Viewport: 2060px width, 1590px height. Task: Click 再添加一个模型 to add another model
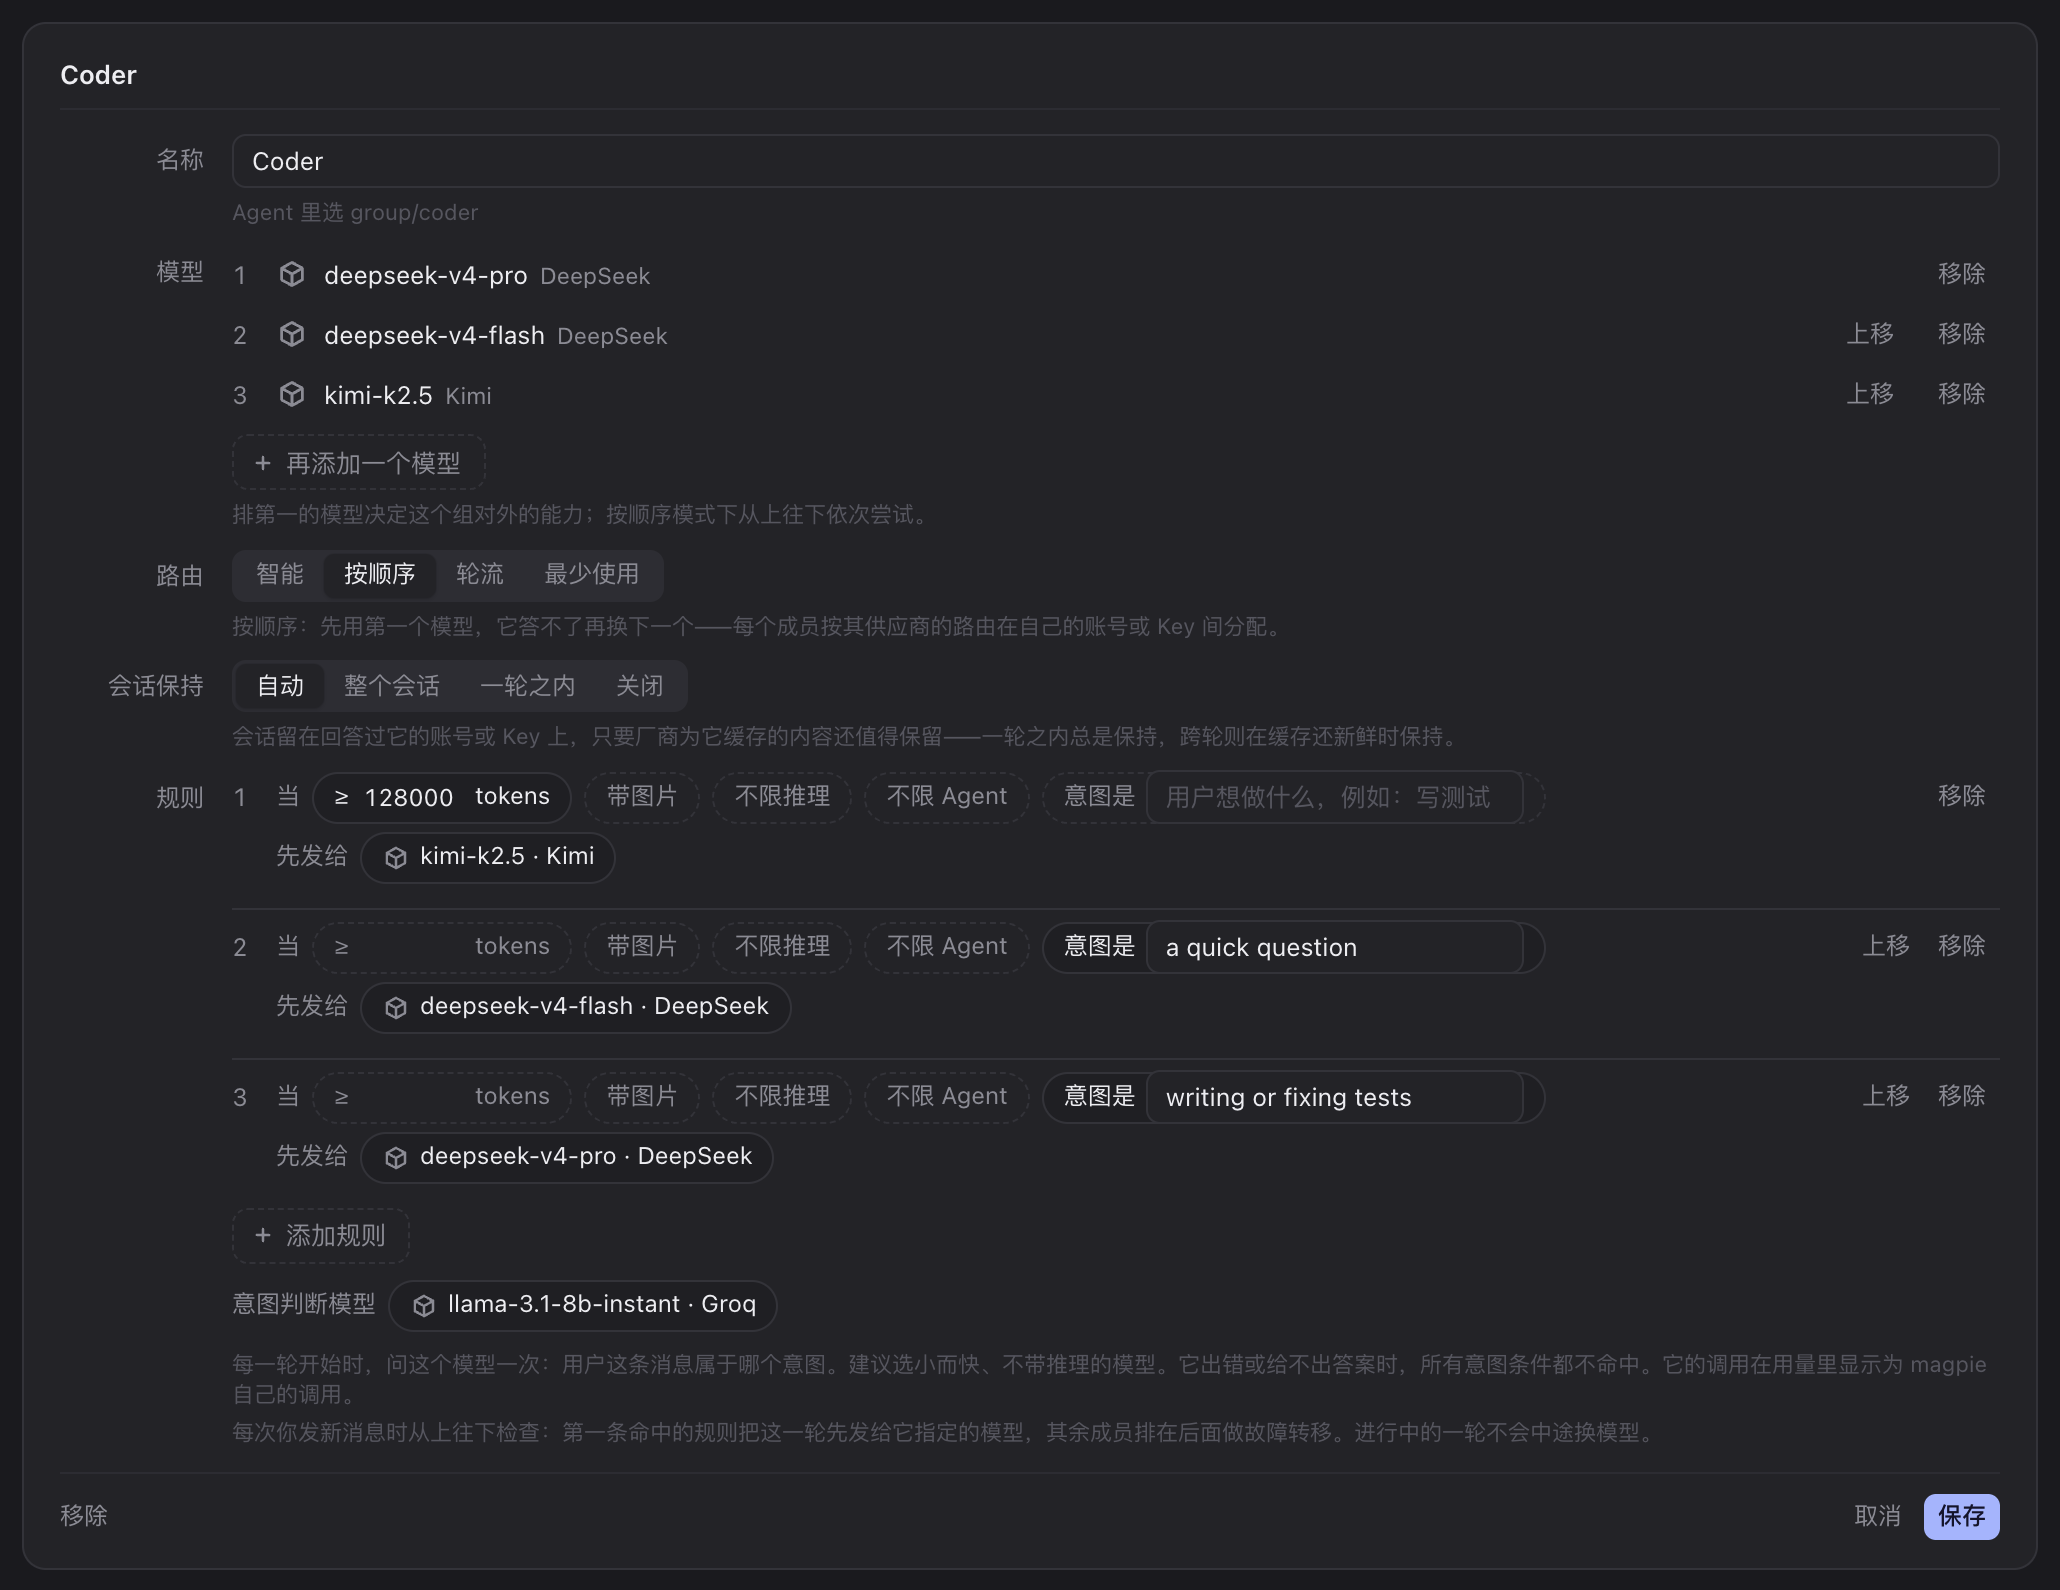pos(359,463)
